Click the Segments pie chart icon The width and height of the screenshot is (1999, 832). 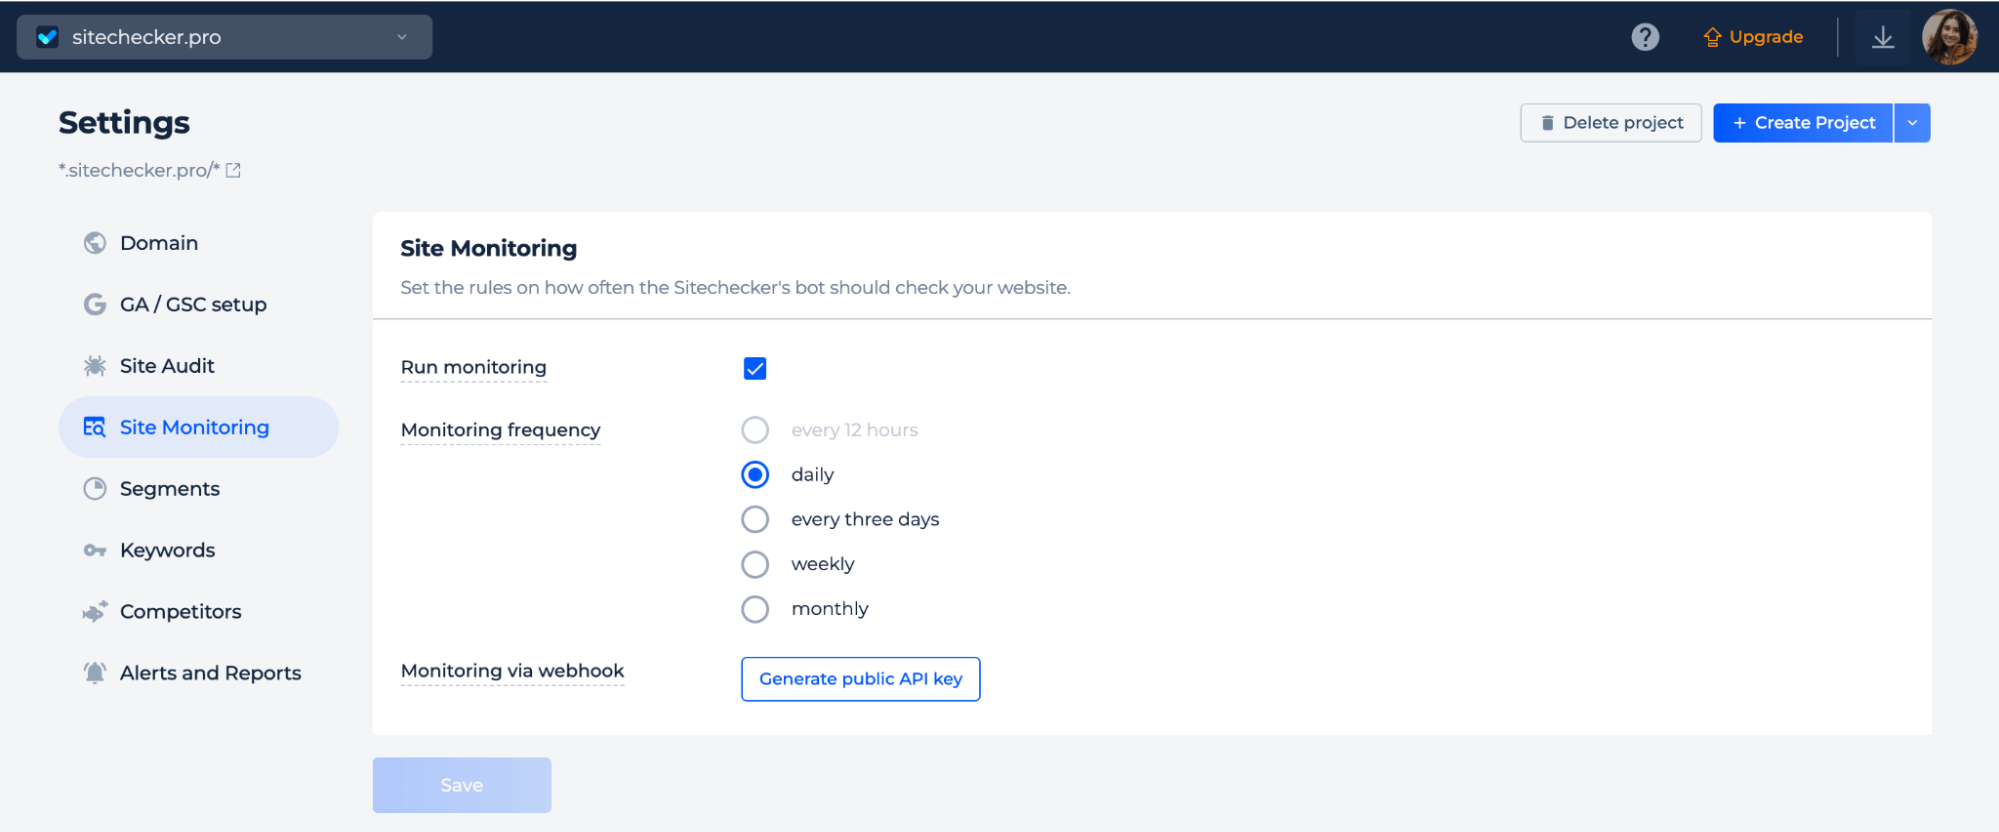pyautogui.click(x=95, y=489)
